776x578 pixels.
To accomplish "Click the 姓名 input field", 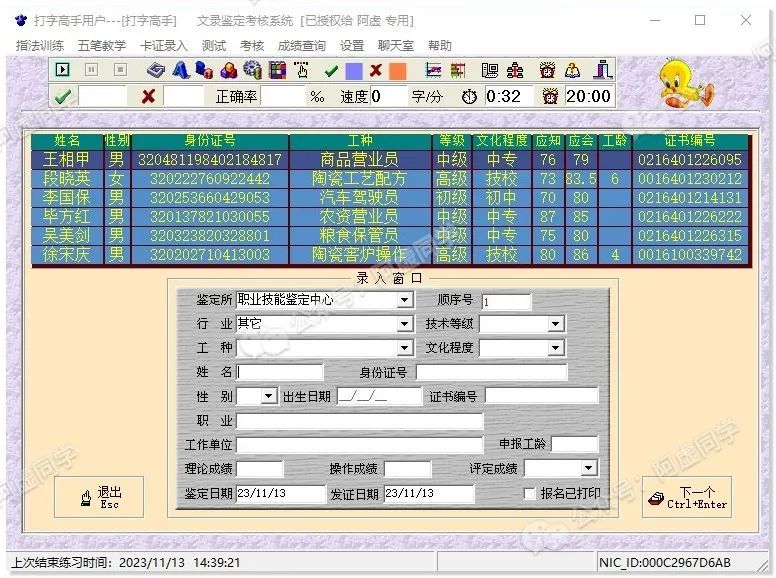I will pyautogui.click(x=280, y=372).
